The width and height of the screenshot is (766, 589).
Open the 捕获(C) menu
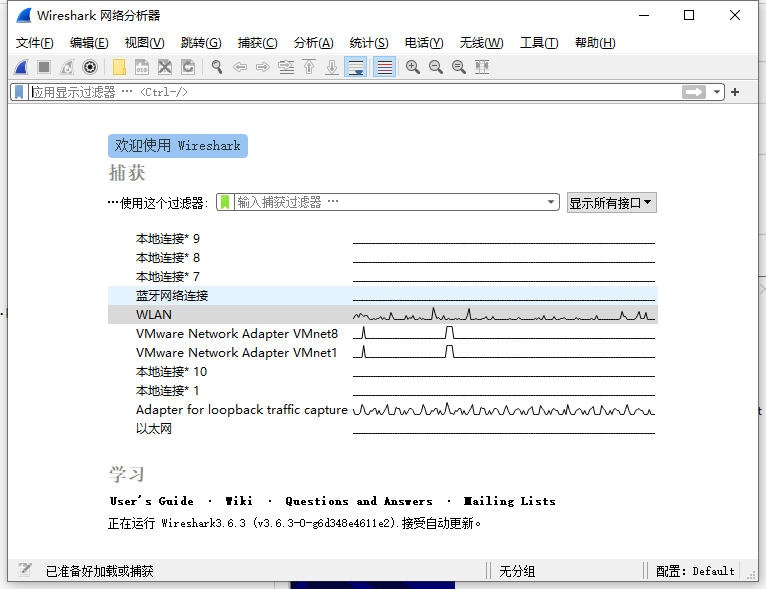pos(257,43)
